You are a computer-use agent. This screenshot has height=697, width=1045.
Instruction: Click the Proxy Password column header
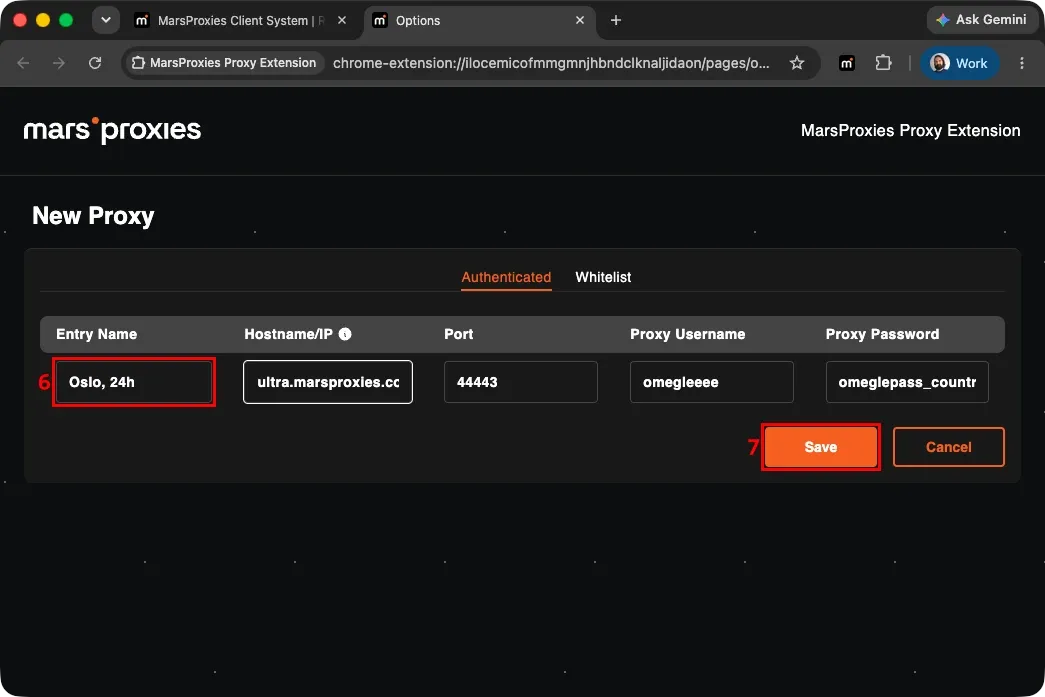pos(882,335)
